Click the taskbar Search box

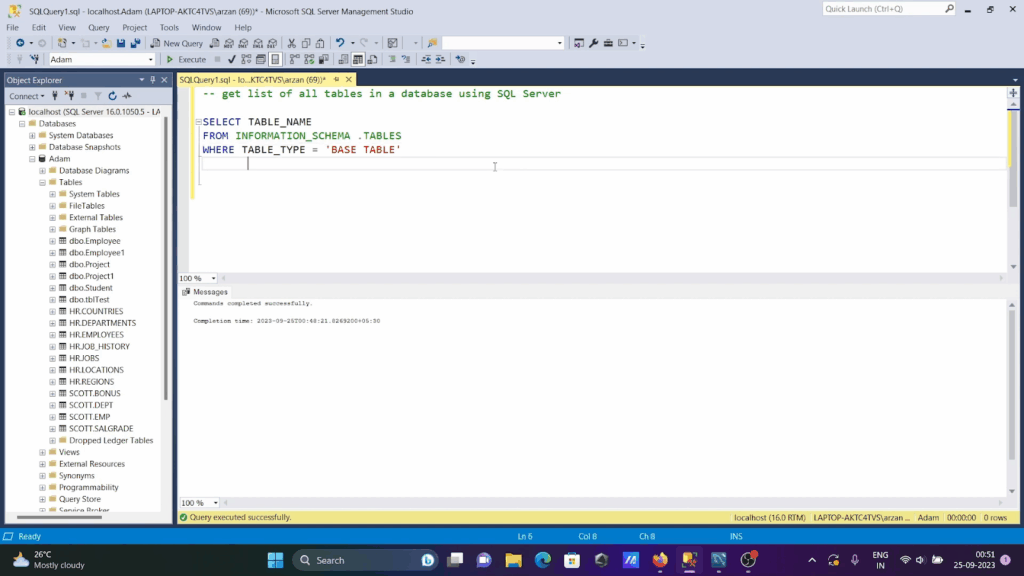363,560
